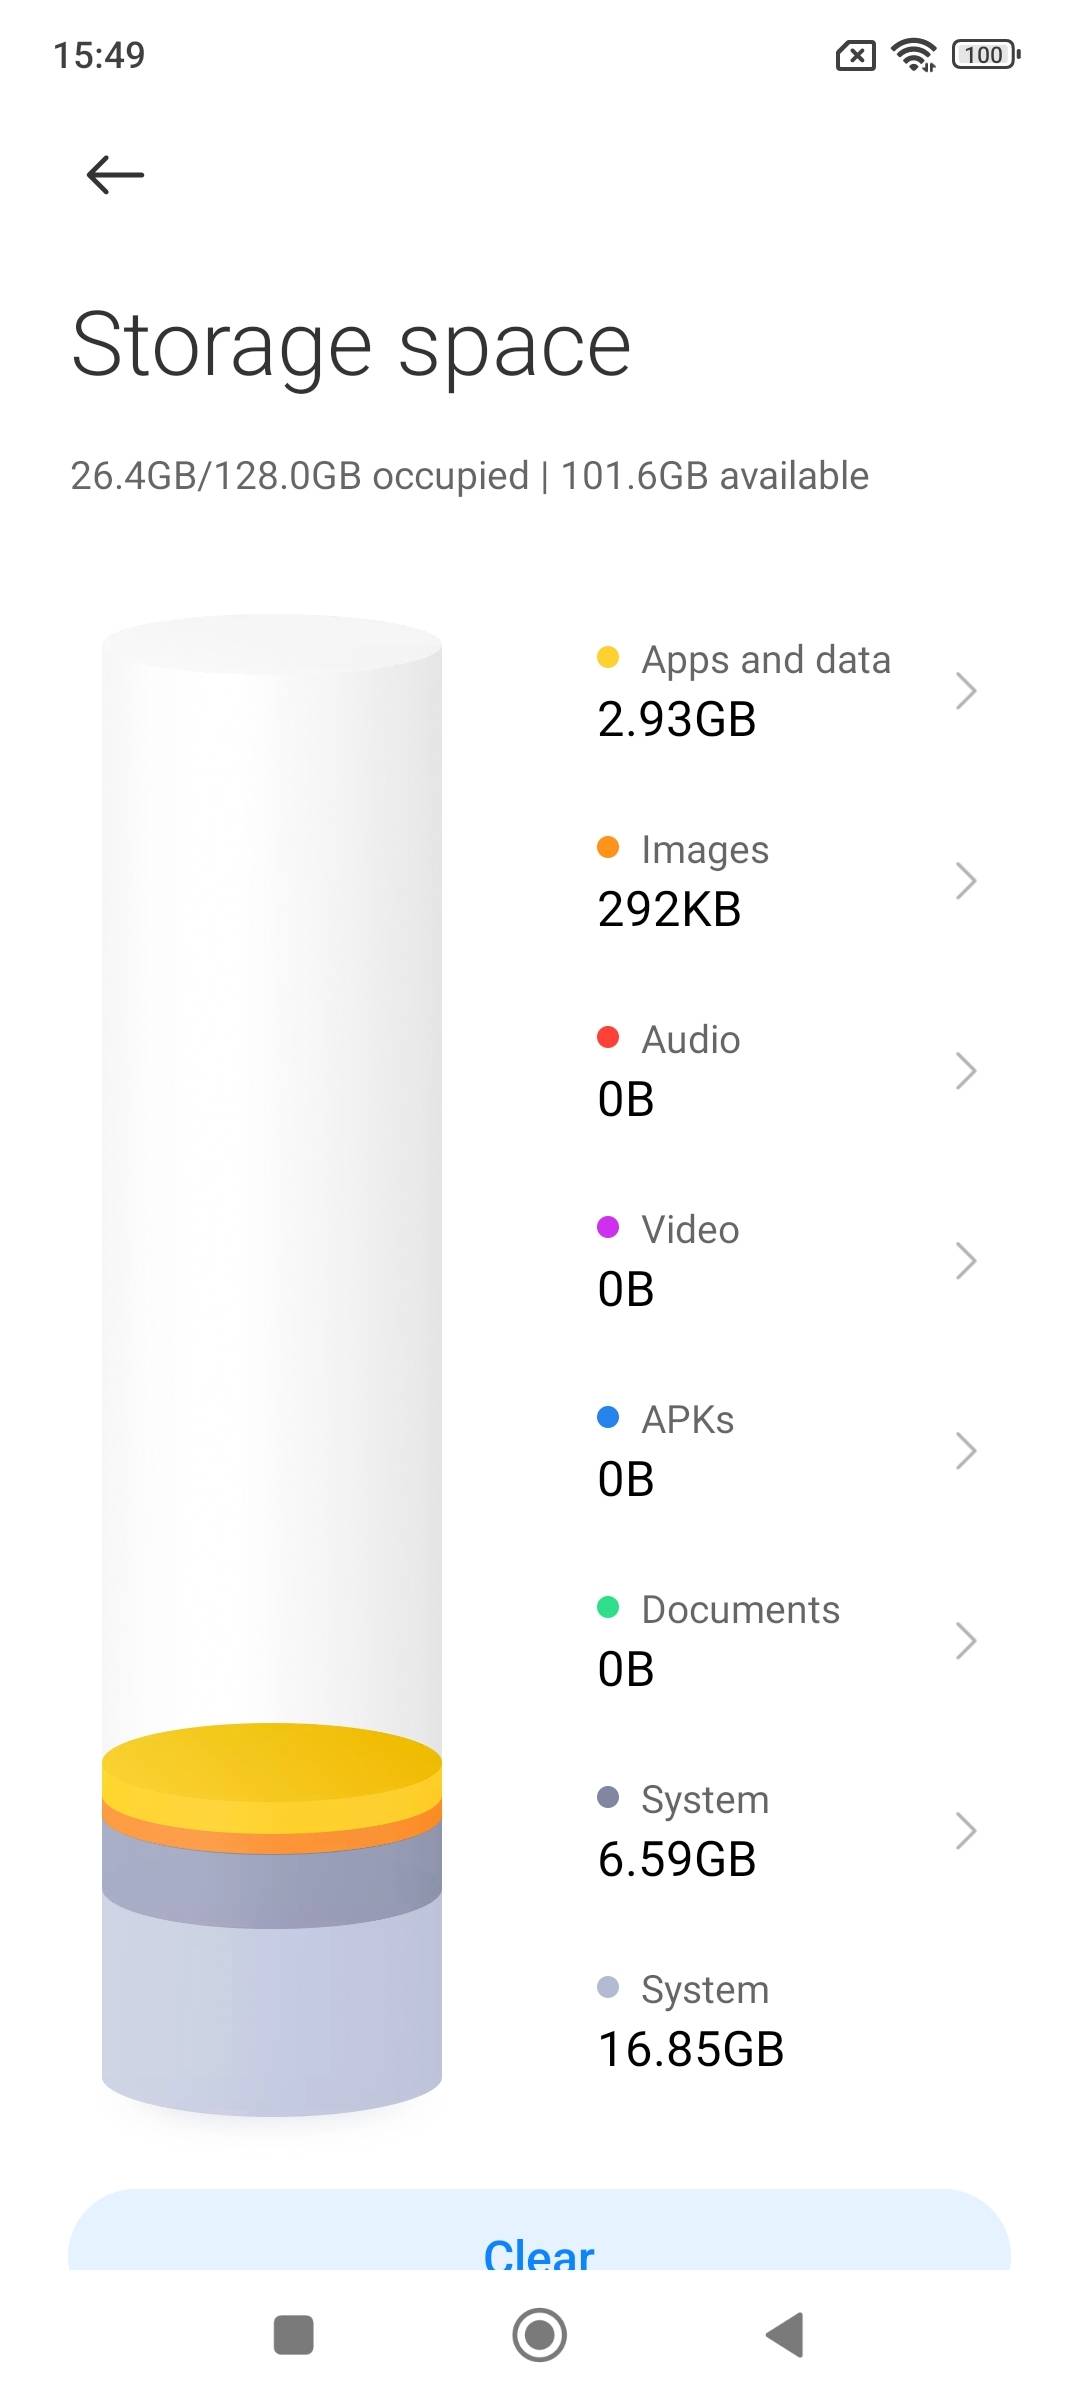Tap the clock time in status bar
The width and height of the screenshot is (1080, 2400).
pyautogui.click(x=99, y=55)
